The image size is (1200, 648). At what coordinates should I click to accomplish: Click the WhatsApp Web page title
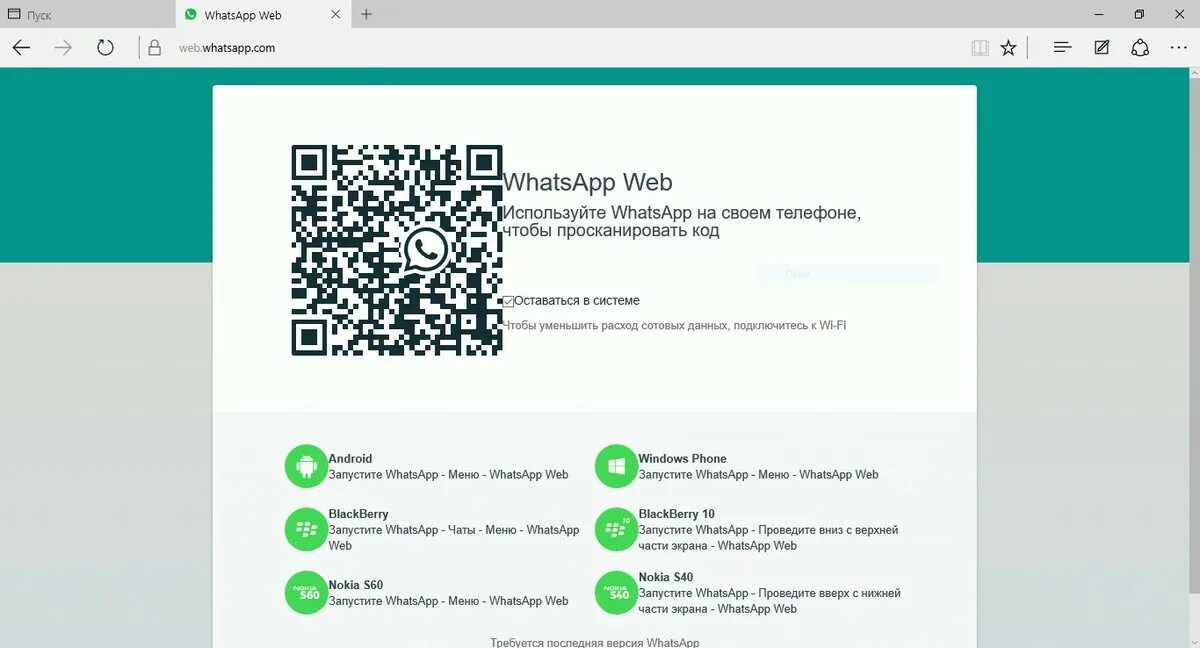point(587,182)
